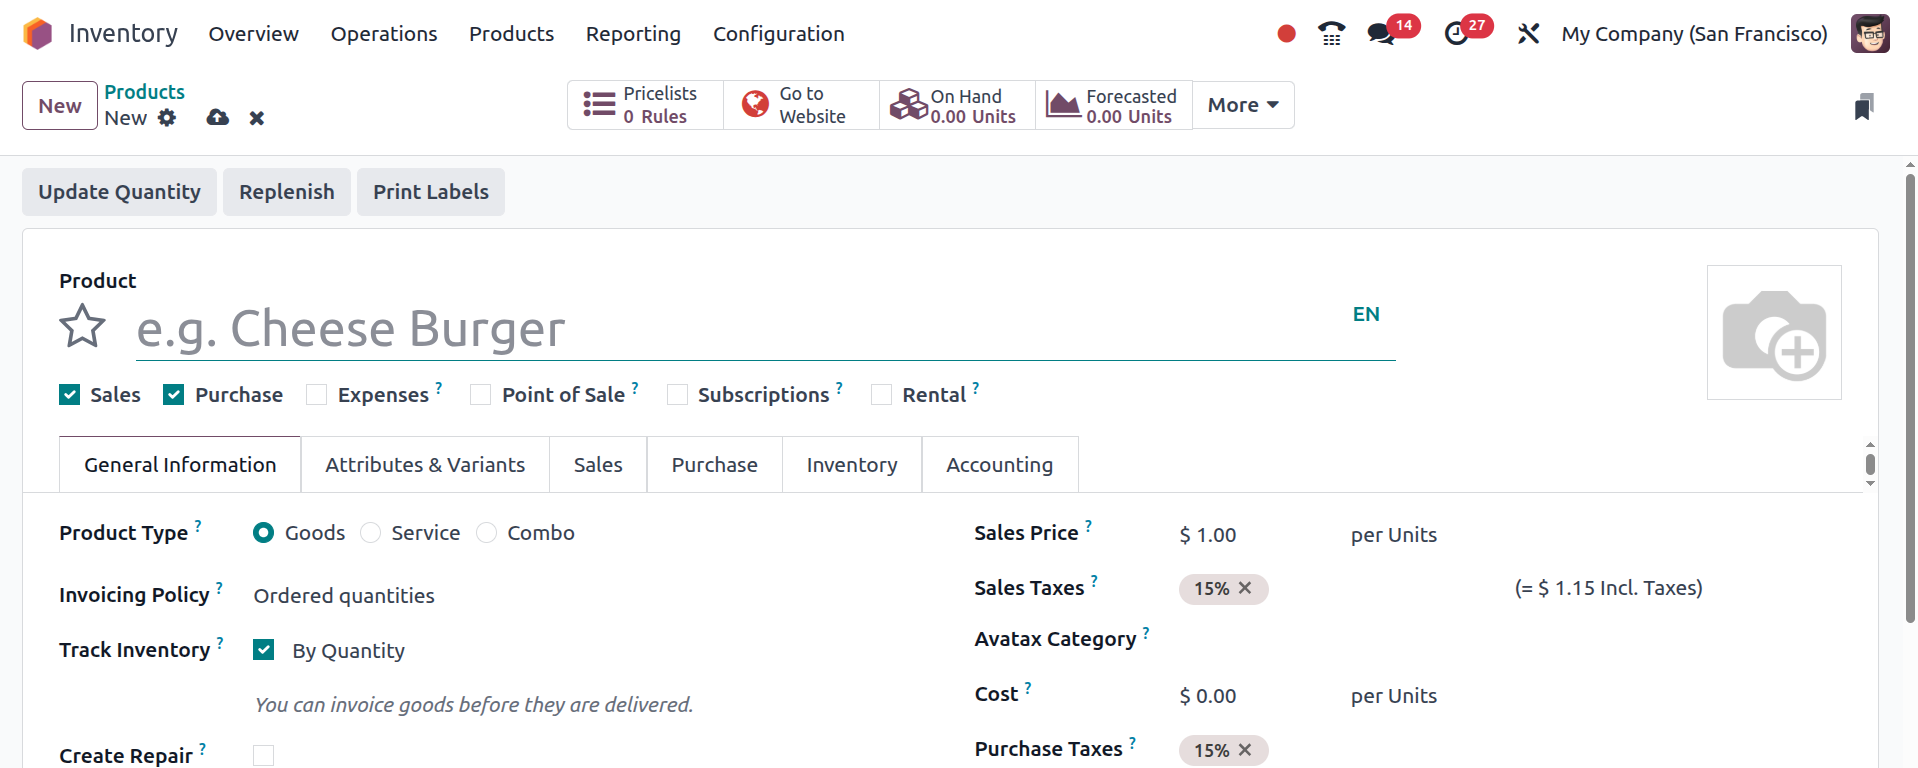This screenshot has height=768, width=1918.
Task: Open the Invoicing Policy dropdown field
Action: (x=344, y=596)
